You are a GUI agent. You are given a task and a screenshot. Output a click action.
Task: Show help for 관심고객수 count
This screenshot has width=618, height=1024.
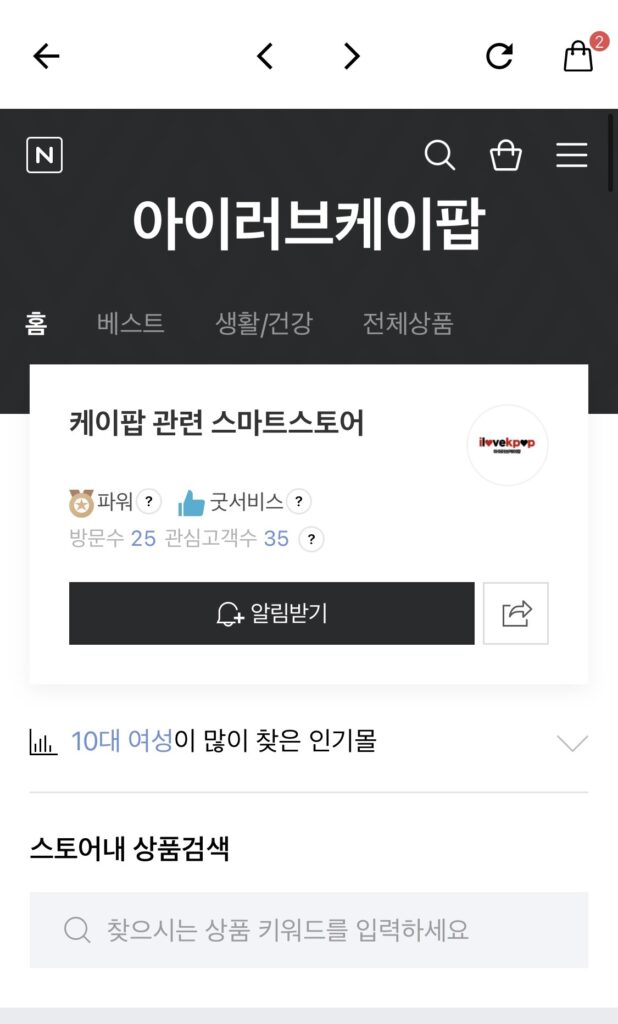pos(311,539)
